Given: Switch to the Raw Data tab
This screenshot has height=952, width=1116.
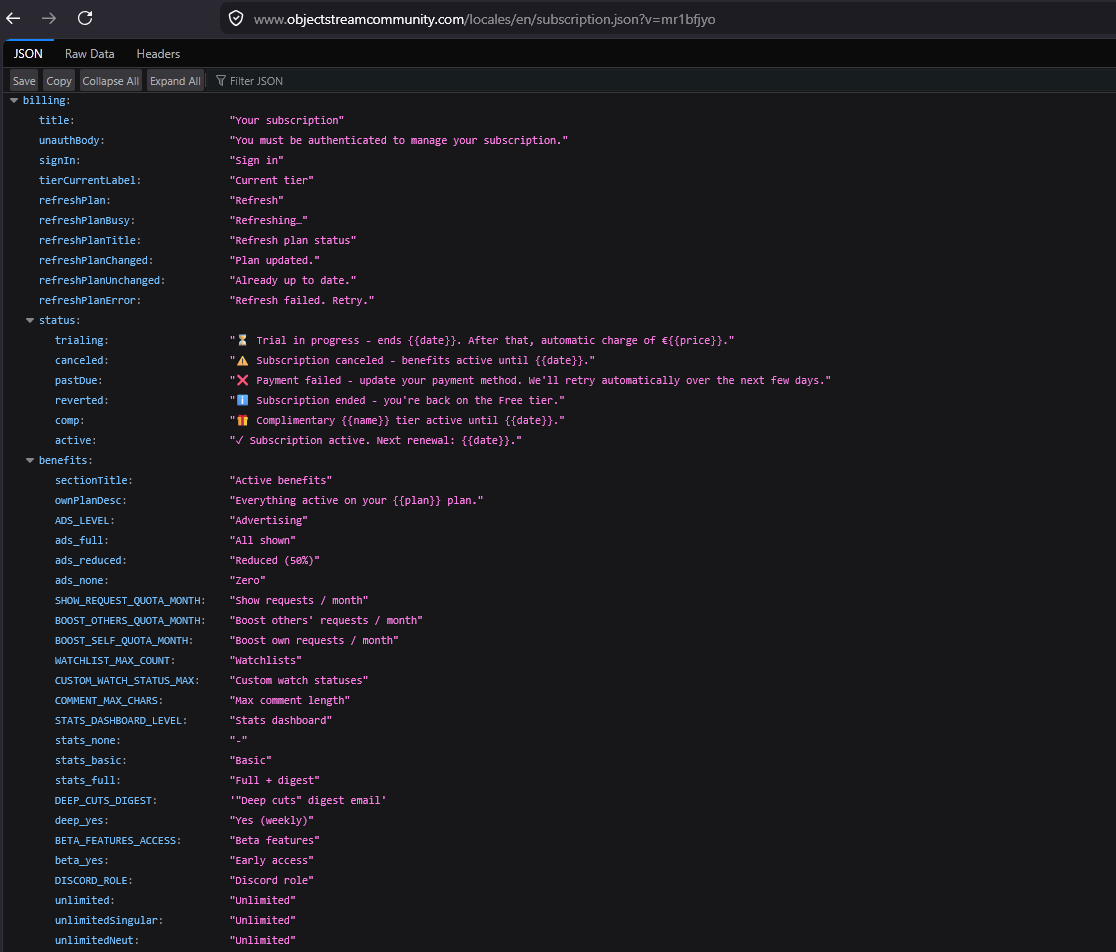Looking at the screenshot, I should [x=90, y=54].
